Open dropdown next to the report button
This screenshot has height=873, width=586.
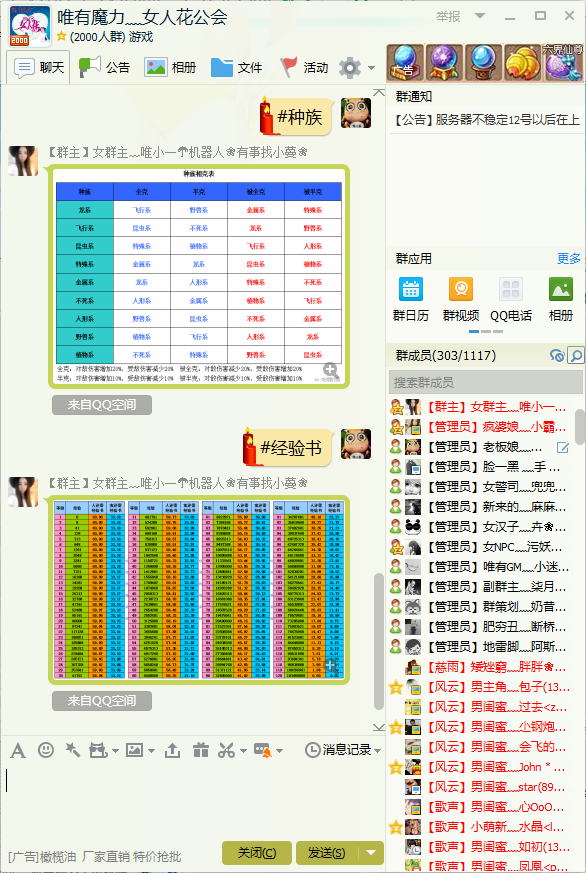point(480,16)
